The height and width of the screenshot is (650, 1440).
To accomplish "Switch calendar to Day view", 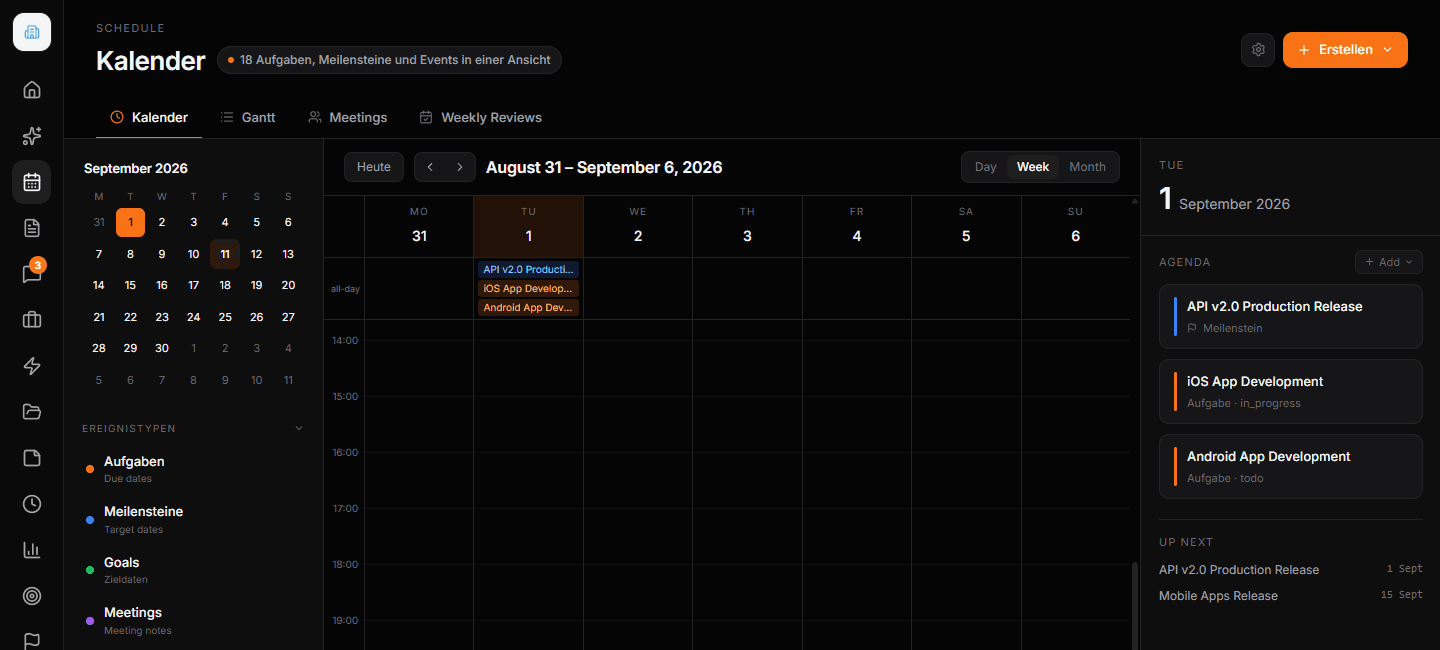I will pyautogui.click(x=986, y=167).
